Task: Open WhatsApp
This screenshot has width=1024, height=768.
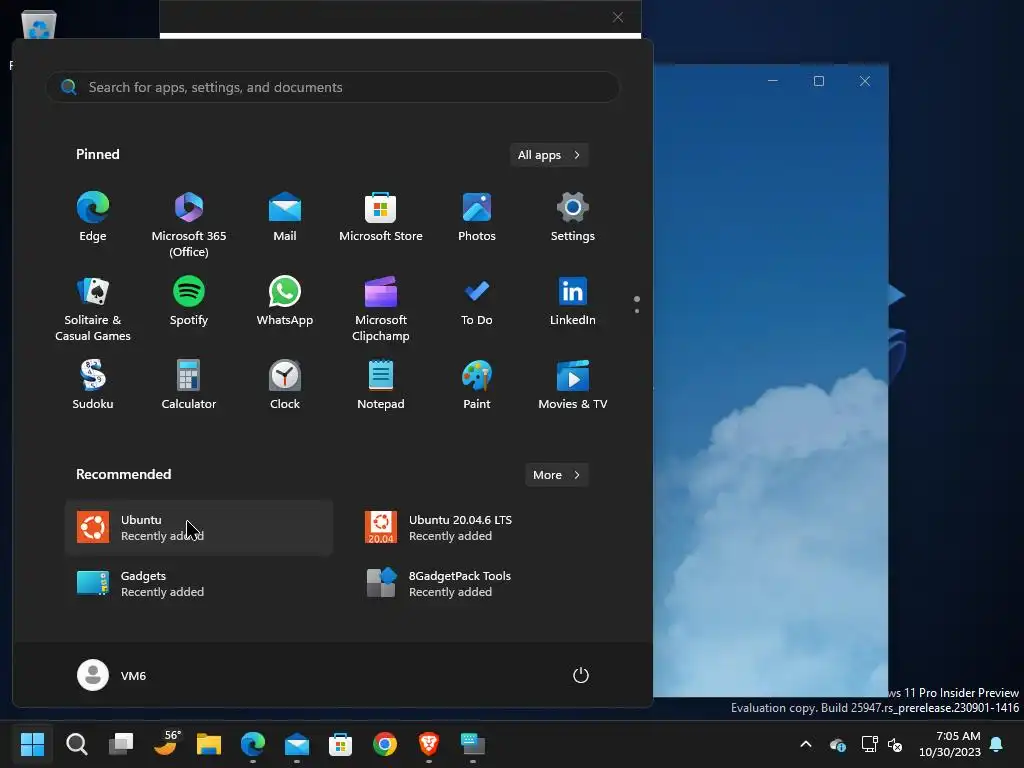Action: [x=285, y=302]
